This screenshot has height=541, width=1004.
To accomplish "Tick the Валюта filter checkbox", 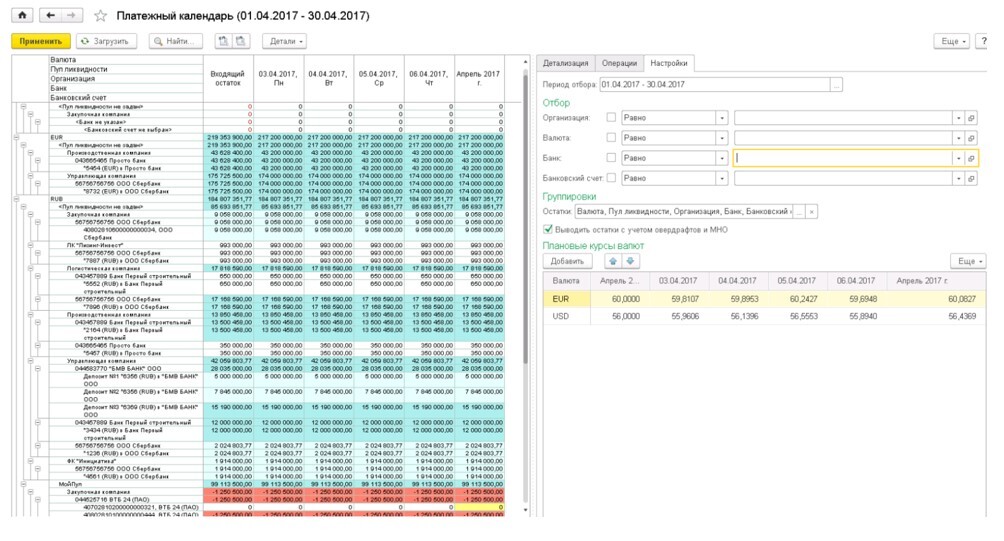I will pyautogui.click(x=610, y=138).
